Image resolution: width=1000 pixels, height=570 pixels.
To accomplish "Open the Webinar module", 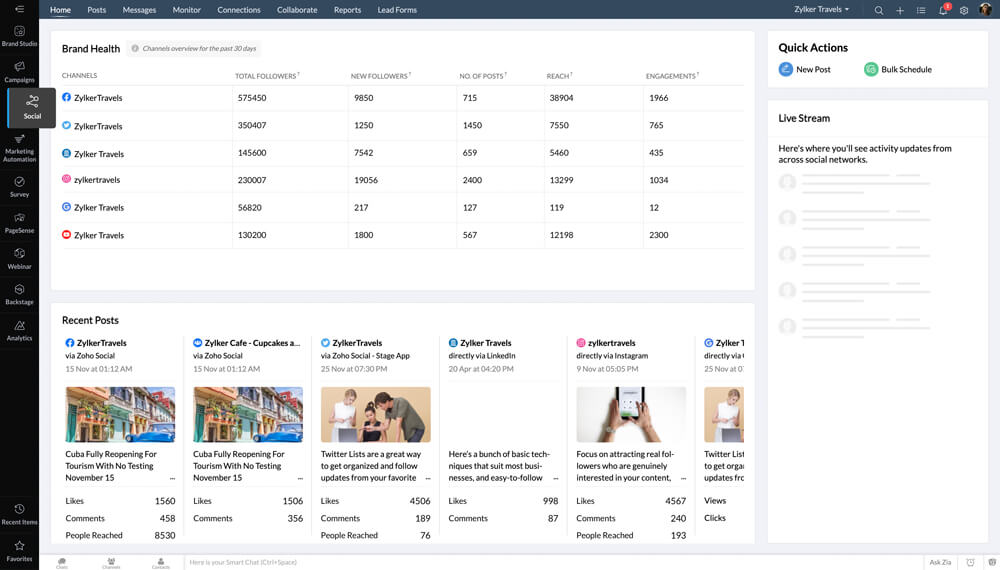I will [19, 259].
